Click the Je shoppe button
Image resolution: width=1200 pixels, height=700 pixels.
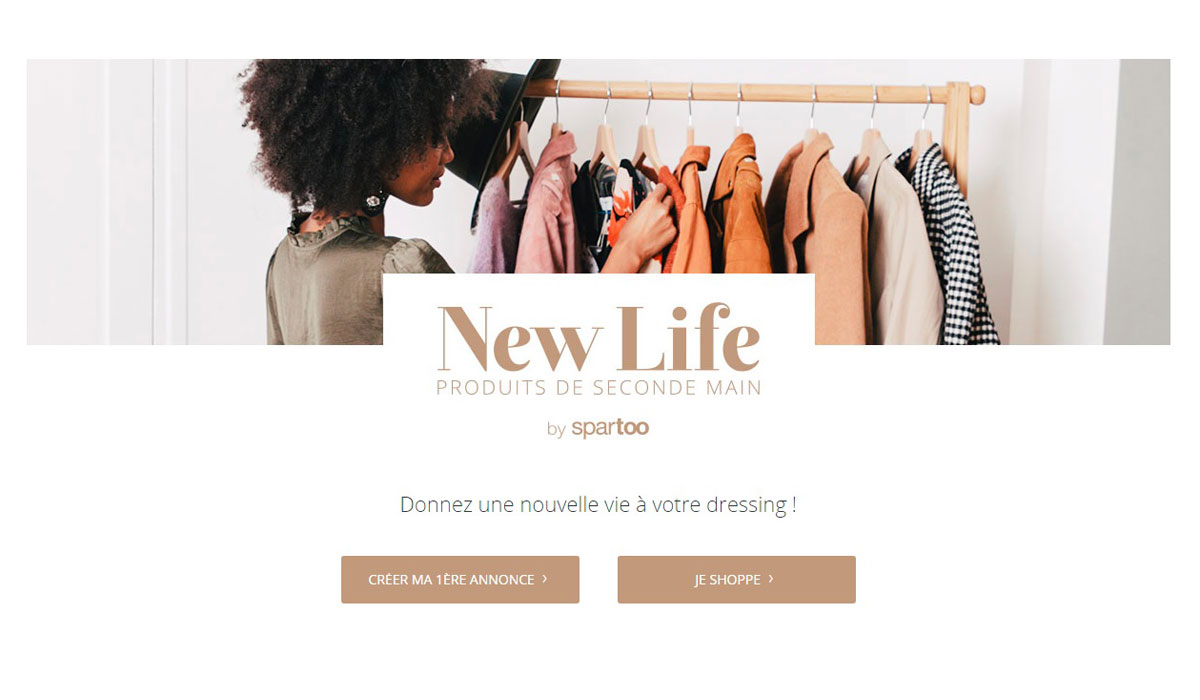(737, 580)
